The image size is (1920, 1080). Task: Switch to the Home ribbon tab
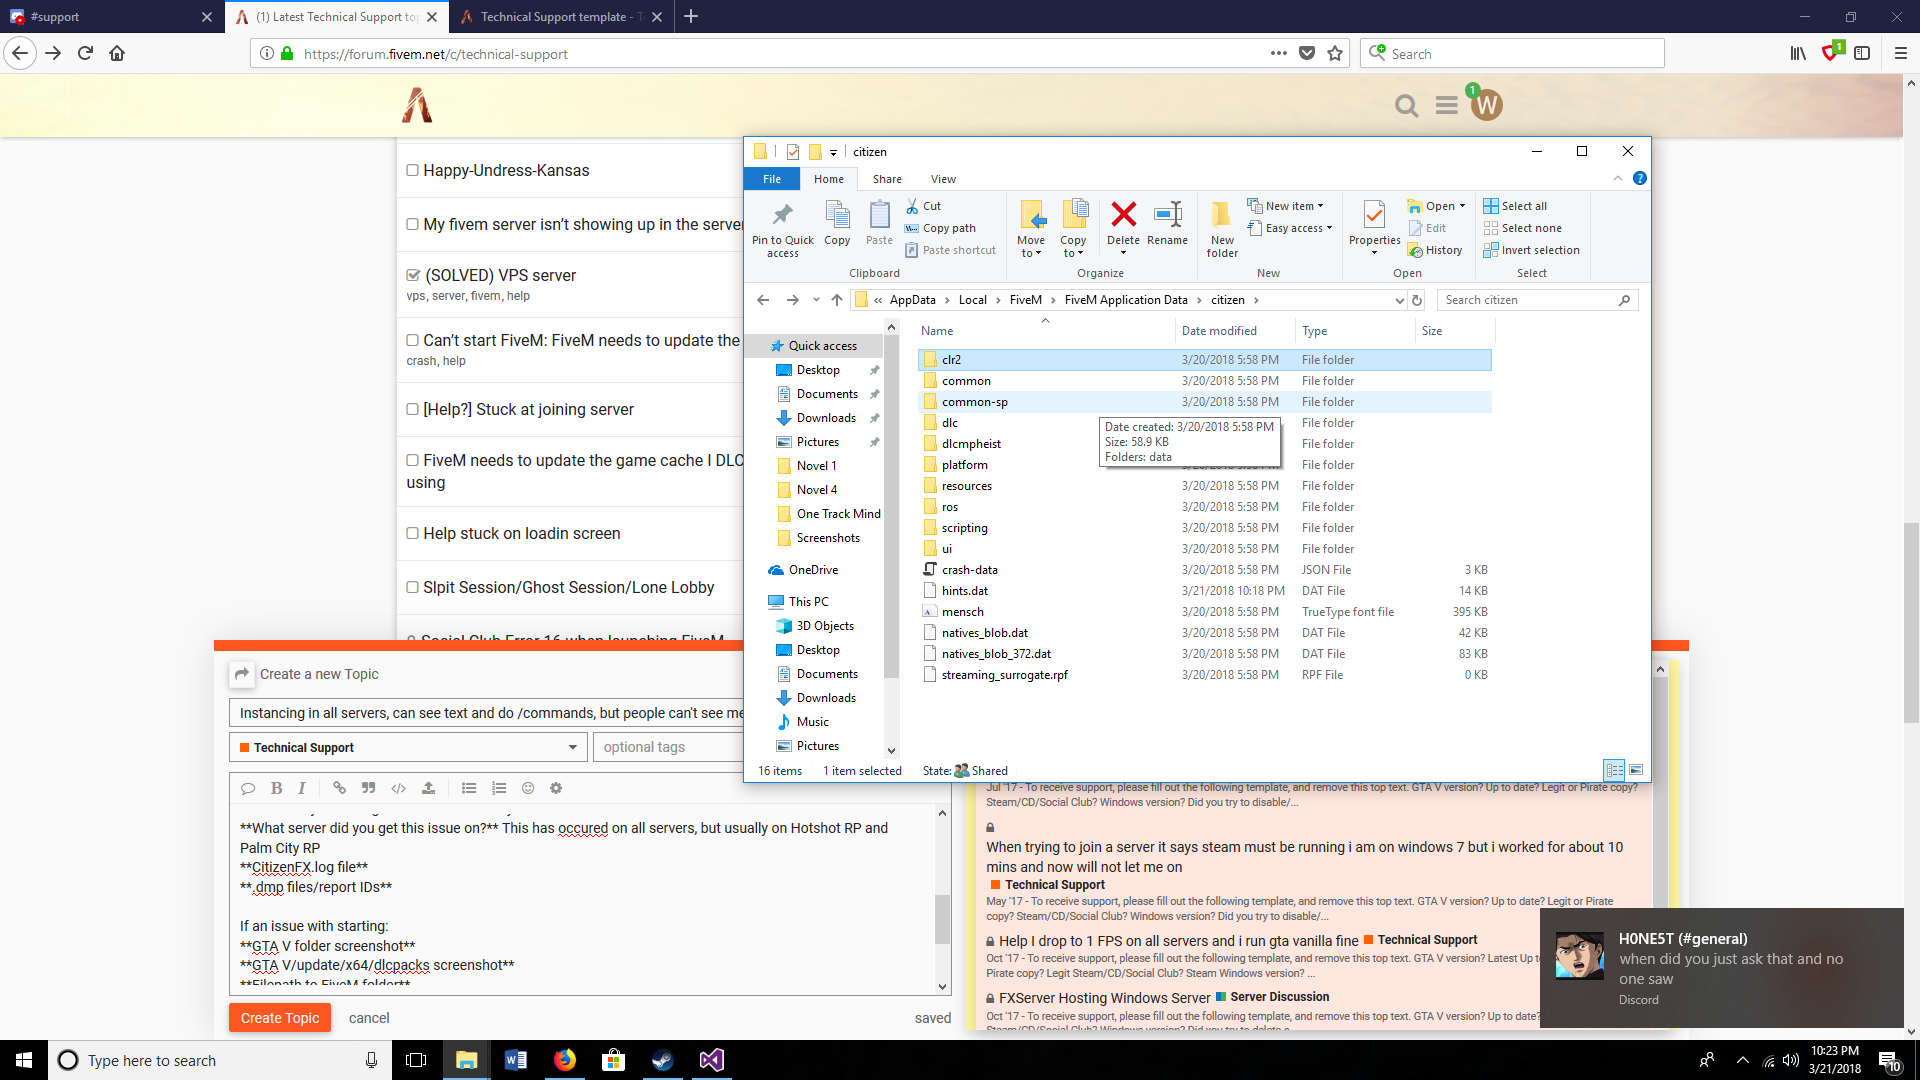[828, 179]
